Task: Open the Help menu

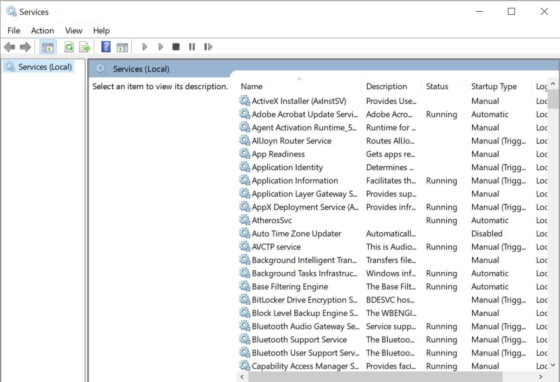Action: pyautogui.click(x=101, y=31)
